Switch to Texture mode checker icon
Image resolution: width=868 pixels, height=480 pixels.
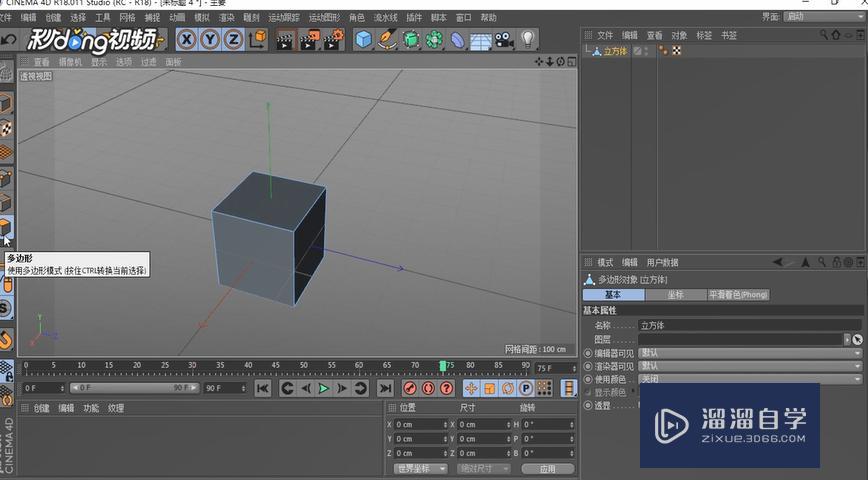6,128
